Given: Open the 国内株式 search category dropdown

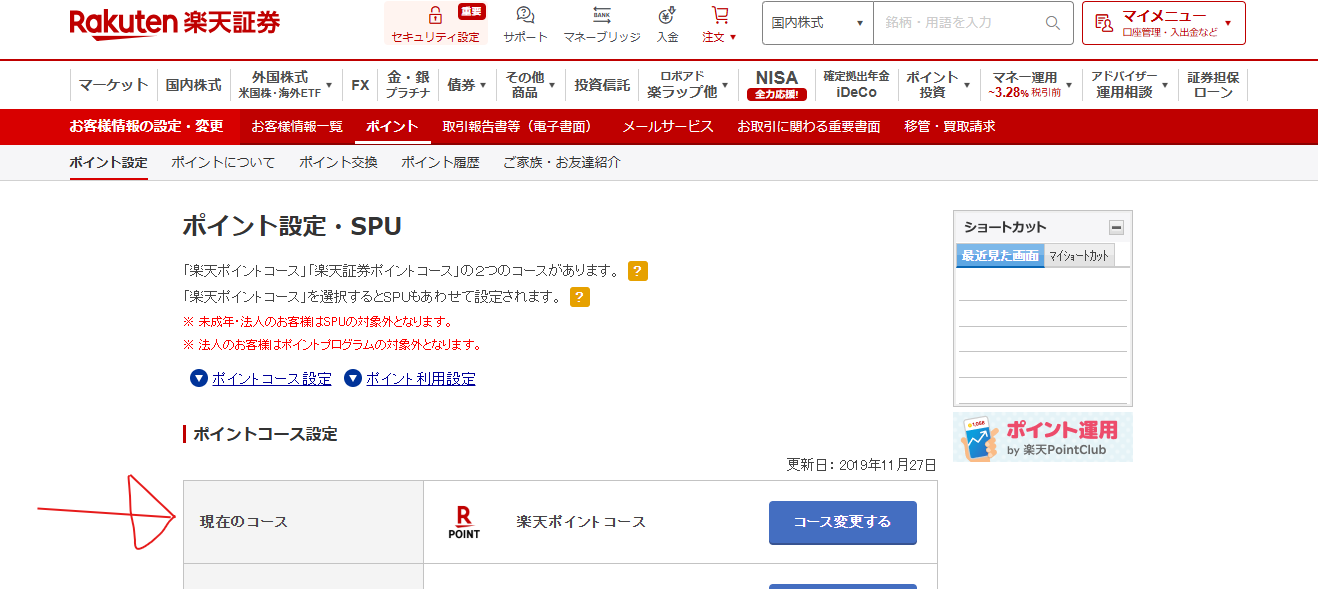Looking at the screenshot, I should click(817, 23).
